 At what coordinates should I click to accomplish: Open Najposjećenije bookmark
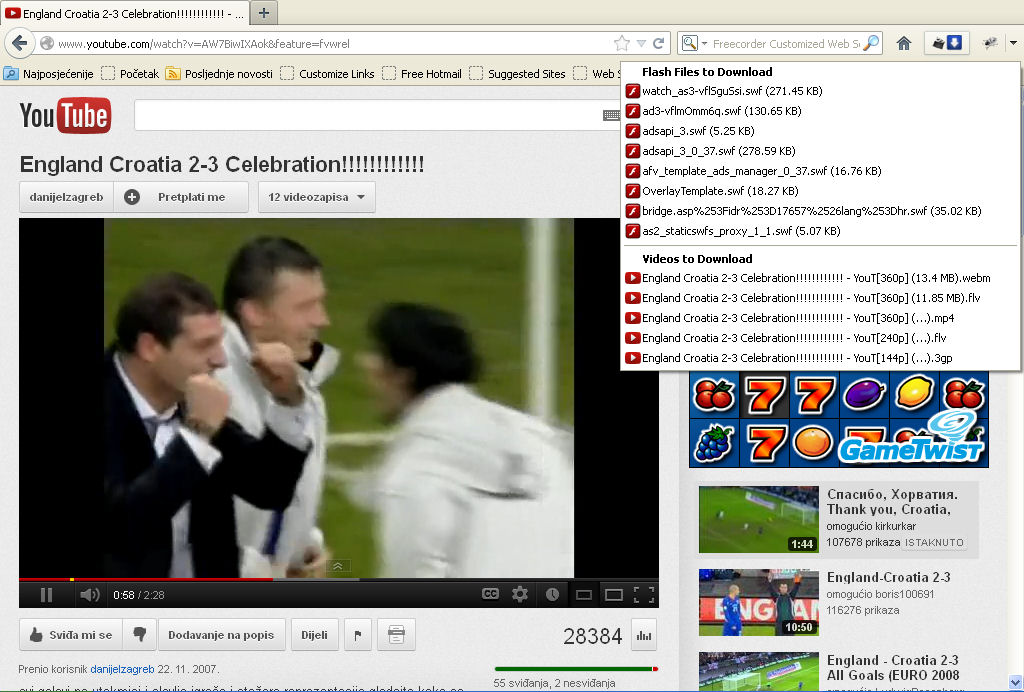[49, 74]
